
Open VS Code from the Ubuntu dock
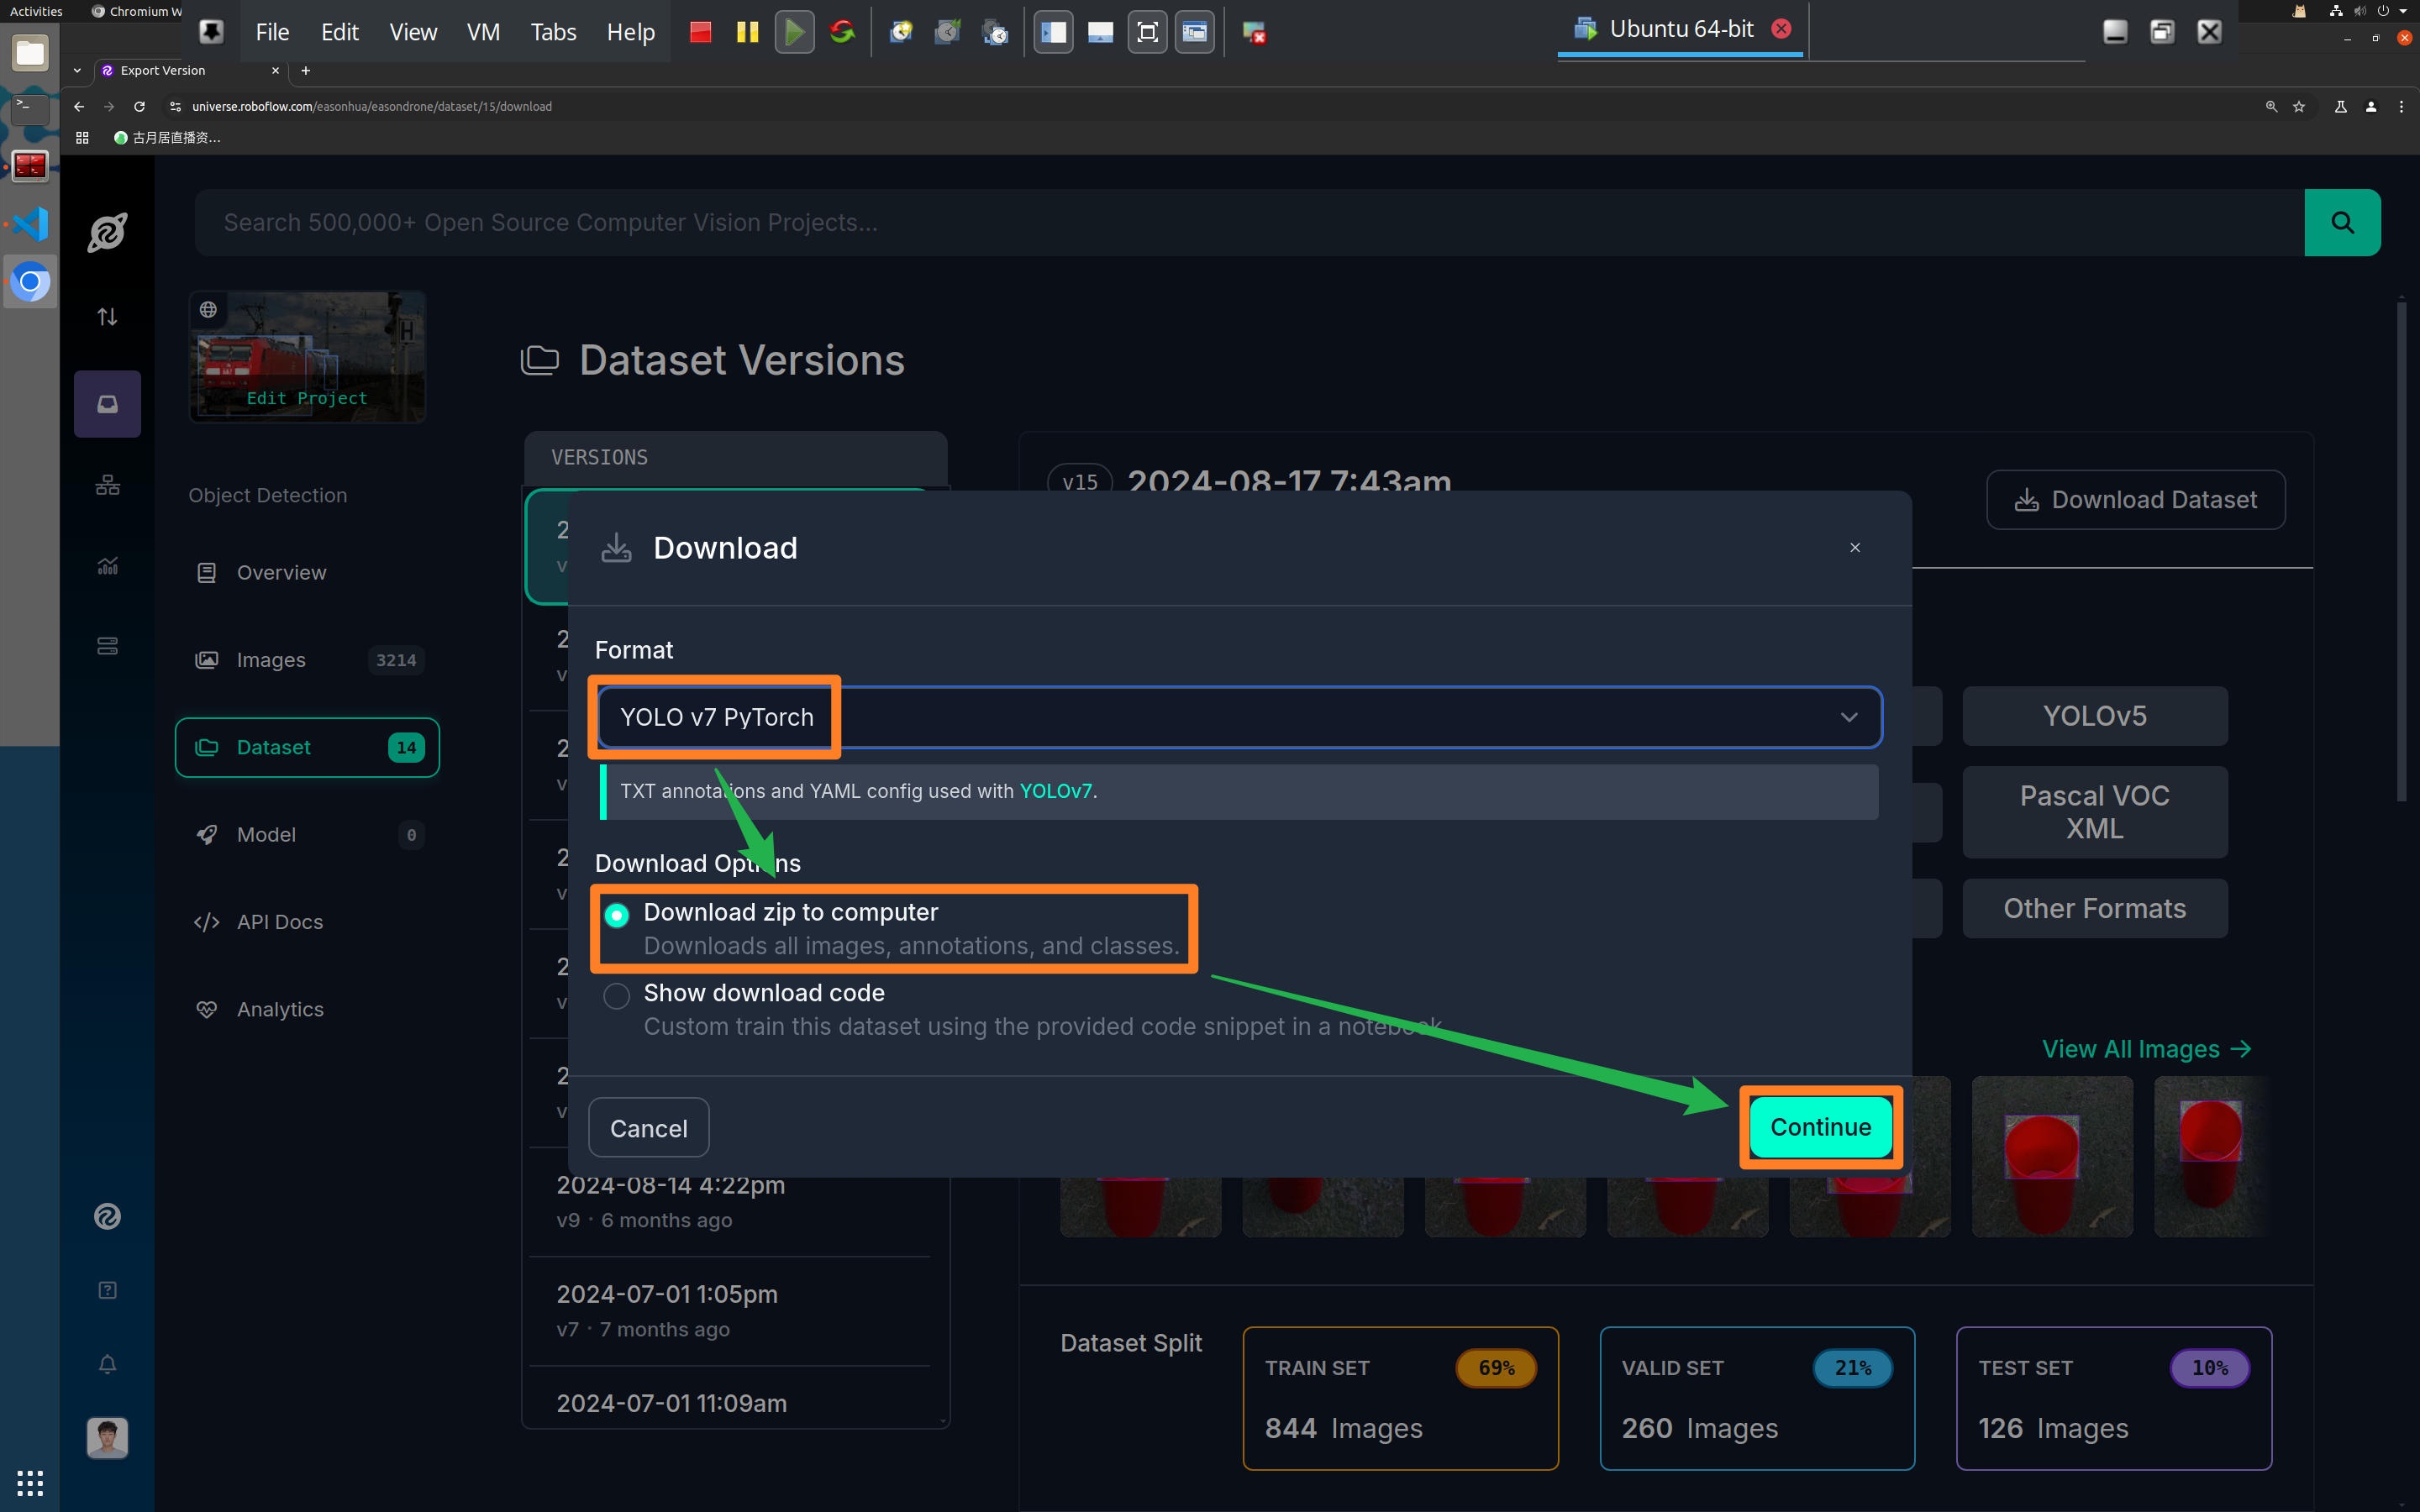[x=30, y=224]
